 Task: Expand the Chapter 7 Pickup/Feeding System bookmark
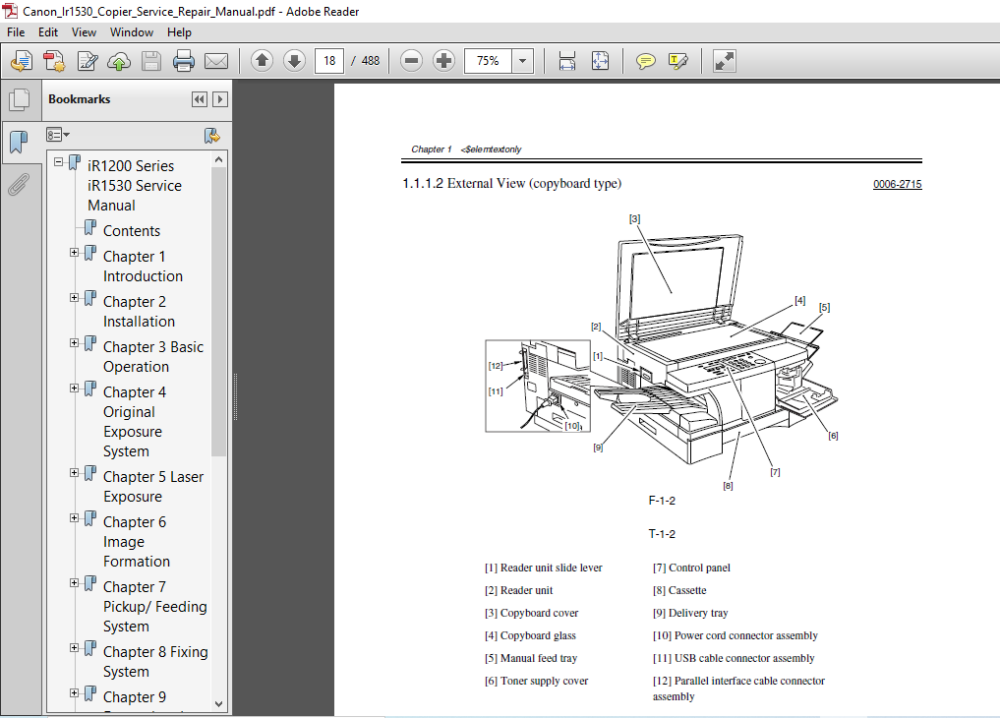click(75, 583)
